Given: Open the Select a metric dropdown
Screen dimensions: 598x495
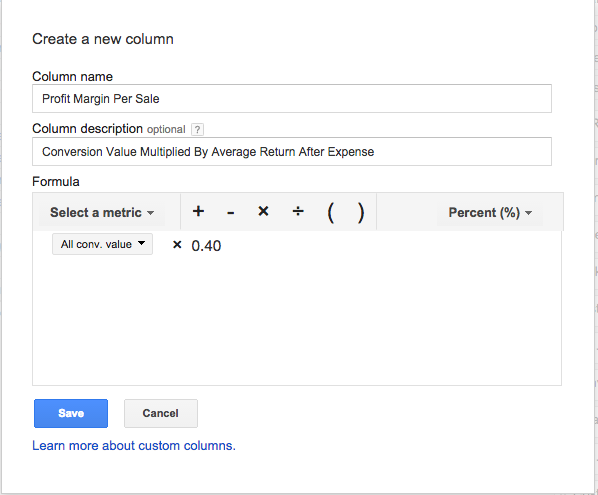Looking at the screenshot, I should point(102,212).
